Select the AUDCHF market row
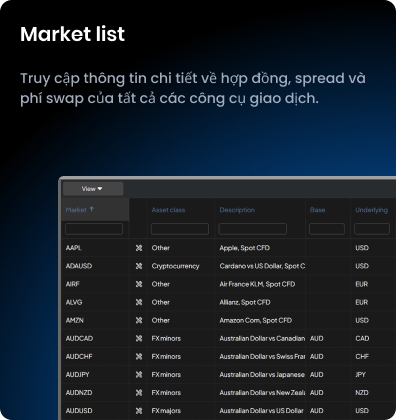Screen dimensions: 396x420 [x=229, y=357]
